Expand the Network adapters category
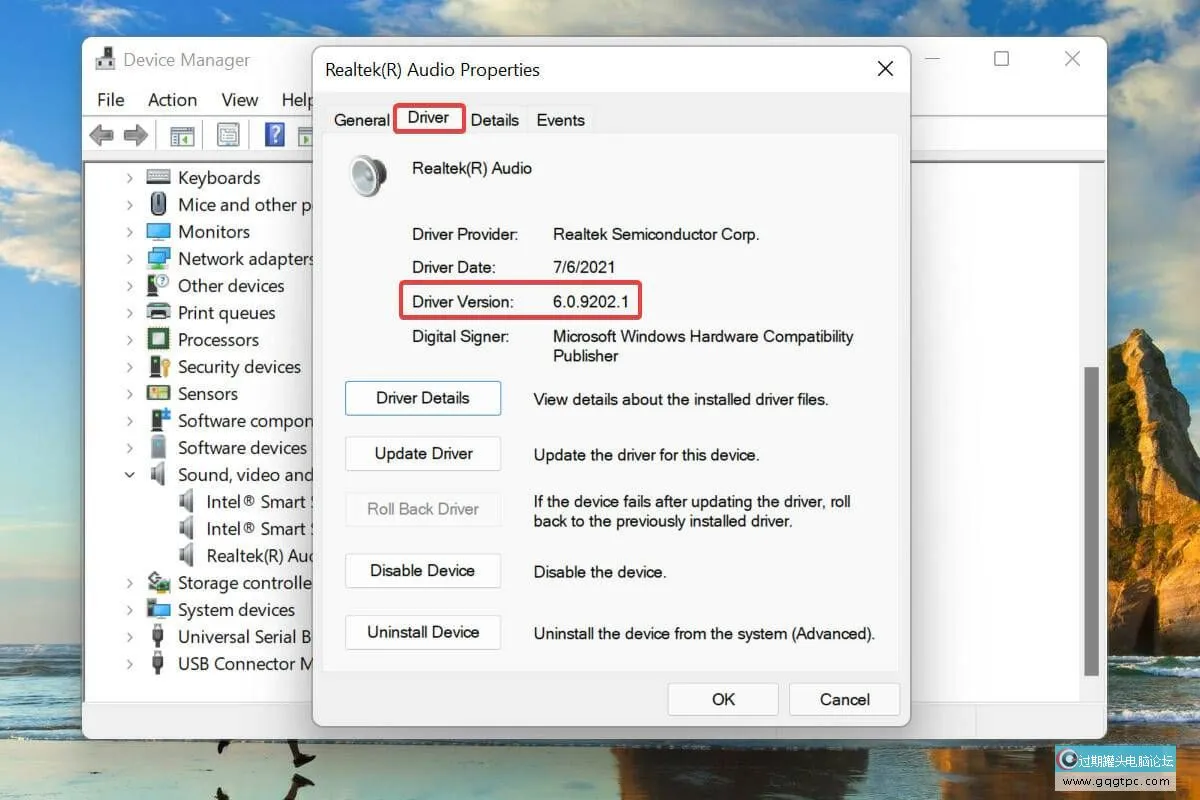Screen dimensions: 1200x800 (129, 259)
